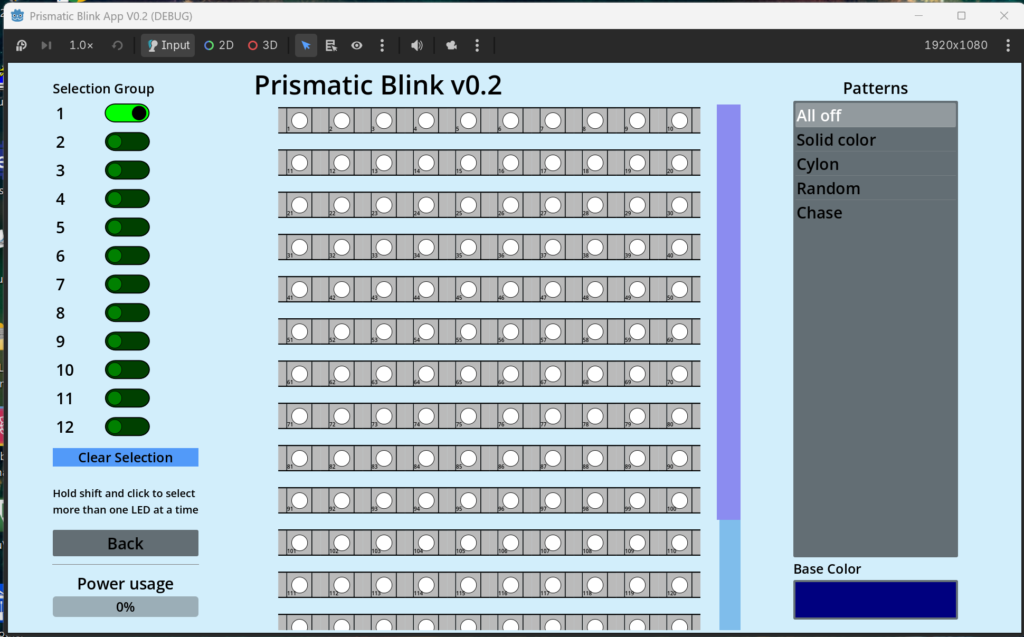Switch to the 2D view mode
Screen dimensions: 1024x637
219,45
